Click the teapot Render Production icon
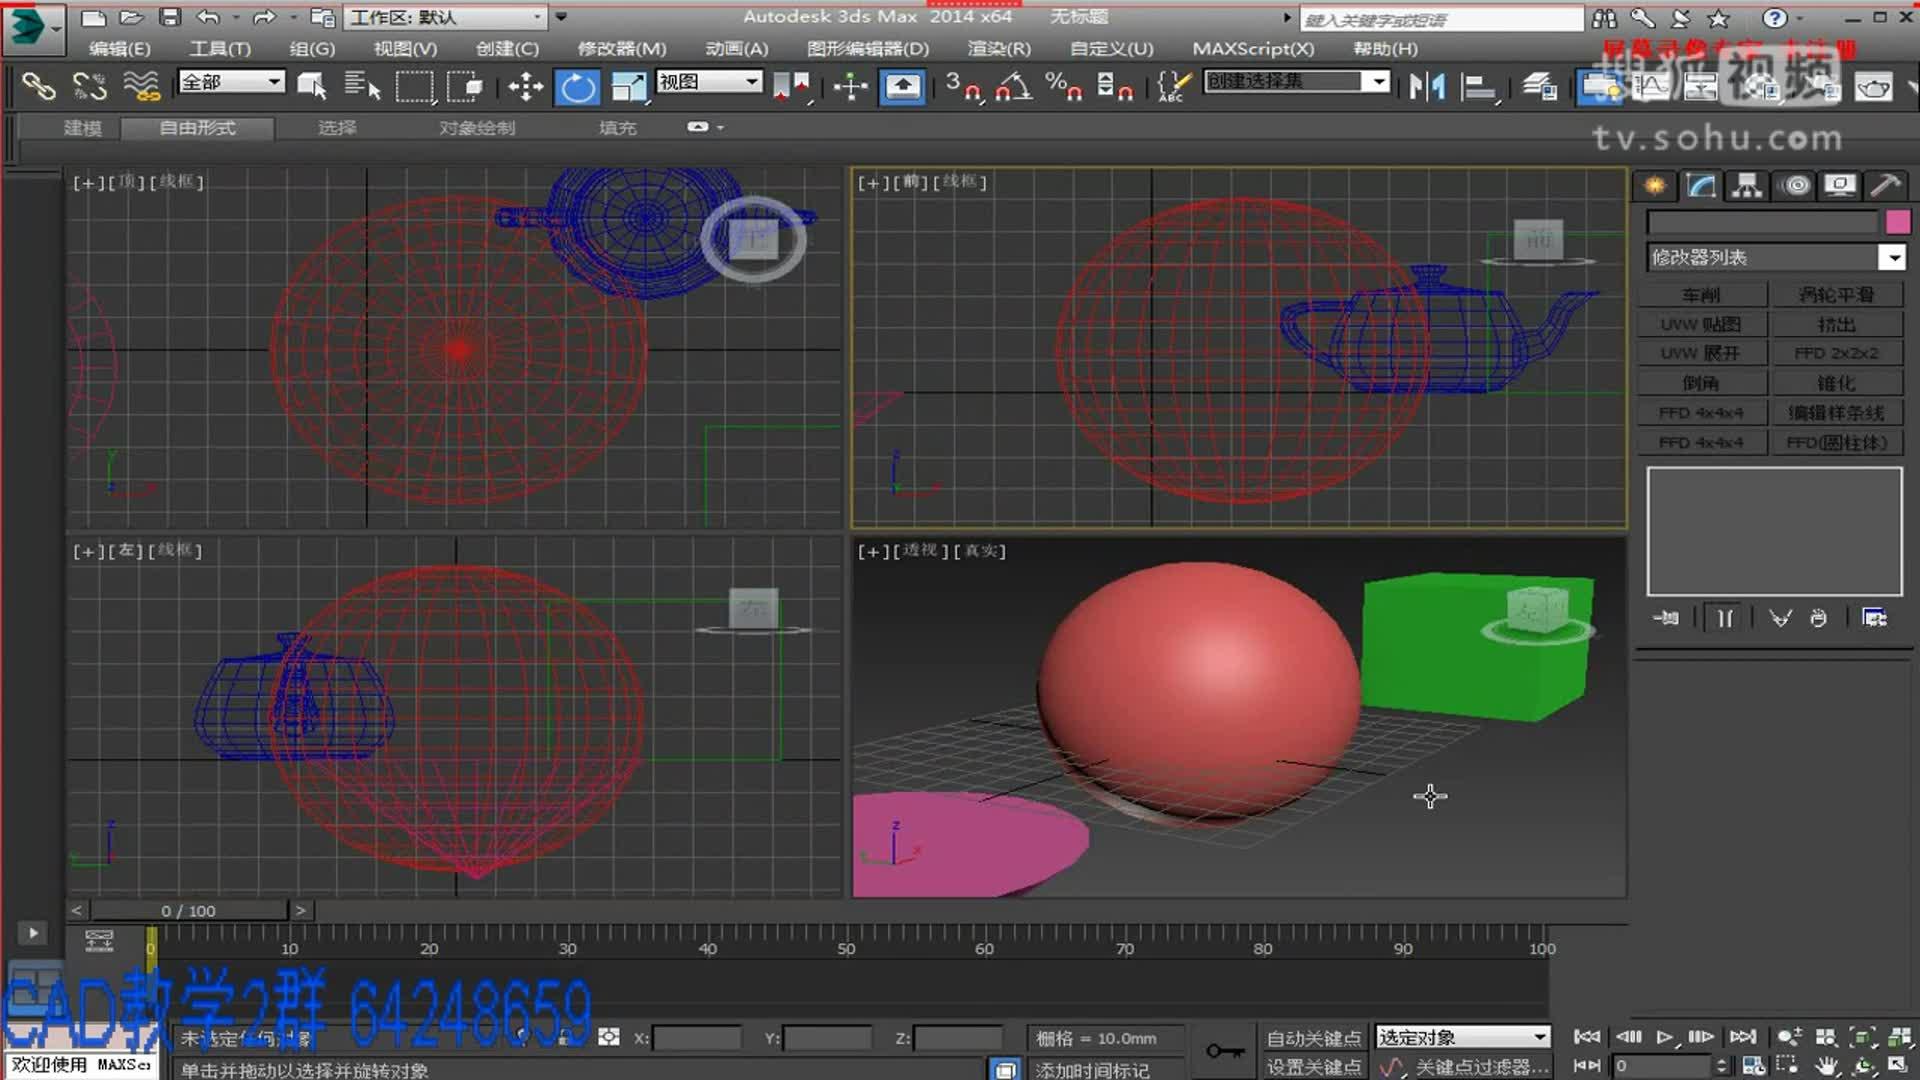This screenshot has width=1920, height=1080. coord(1873,87)
